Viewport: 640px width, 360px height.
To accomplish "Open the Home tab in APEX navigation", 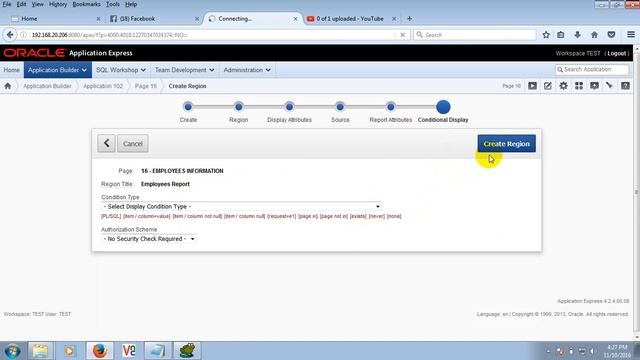I will 11,70.
